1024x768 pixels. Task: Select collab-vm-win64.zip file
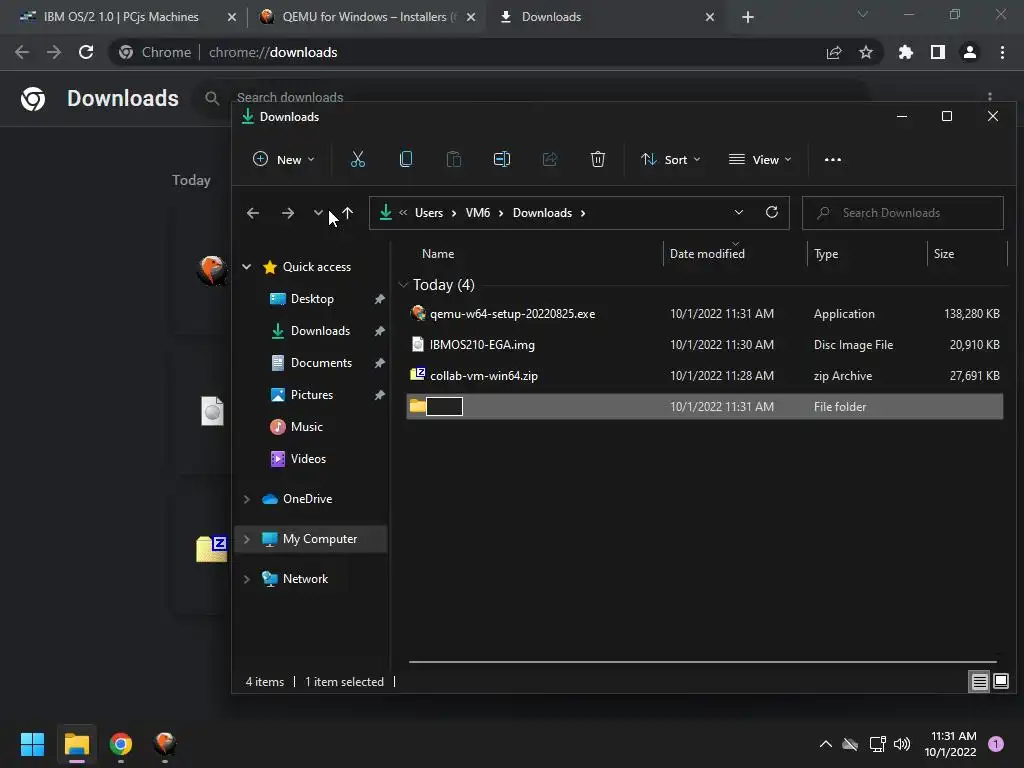click(705, 376)
